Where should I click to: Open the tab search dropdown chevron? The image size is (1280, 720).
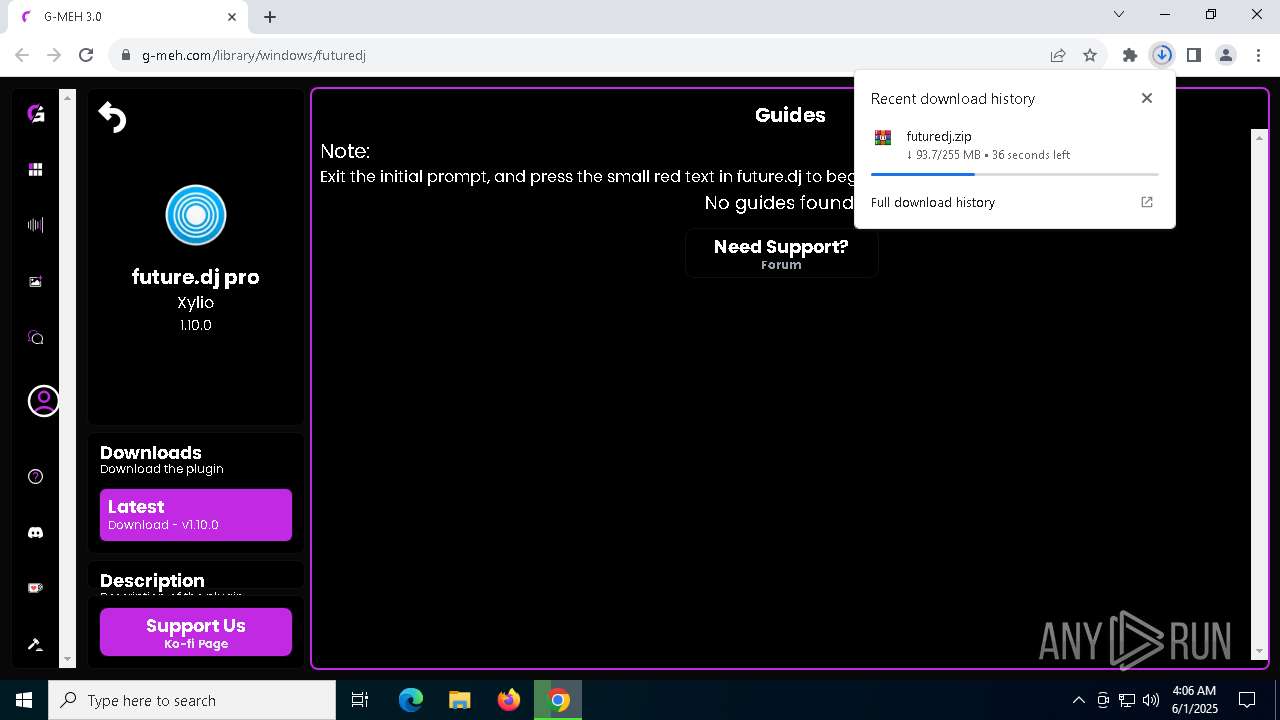point(1119,14)
